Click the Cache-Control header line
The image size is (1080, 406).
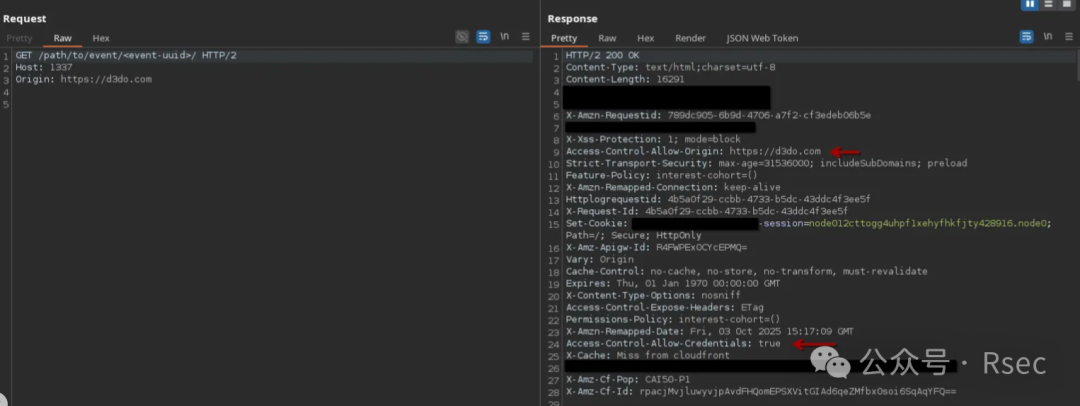(746, 271)
